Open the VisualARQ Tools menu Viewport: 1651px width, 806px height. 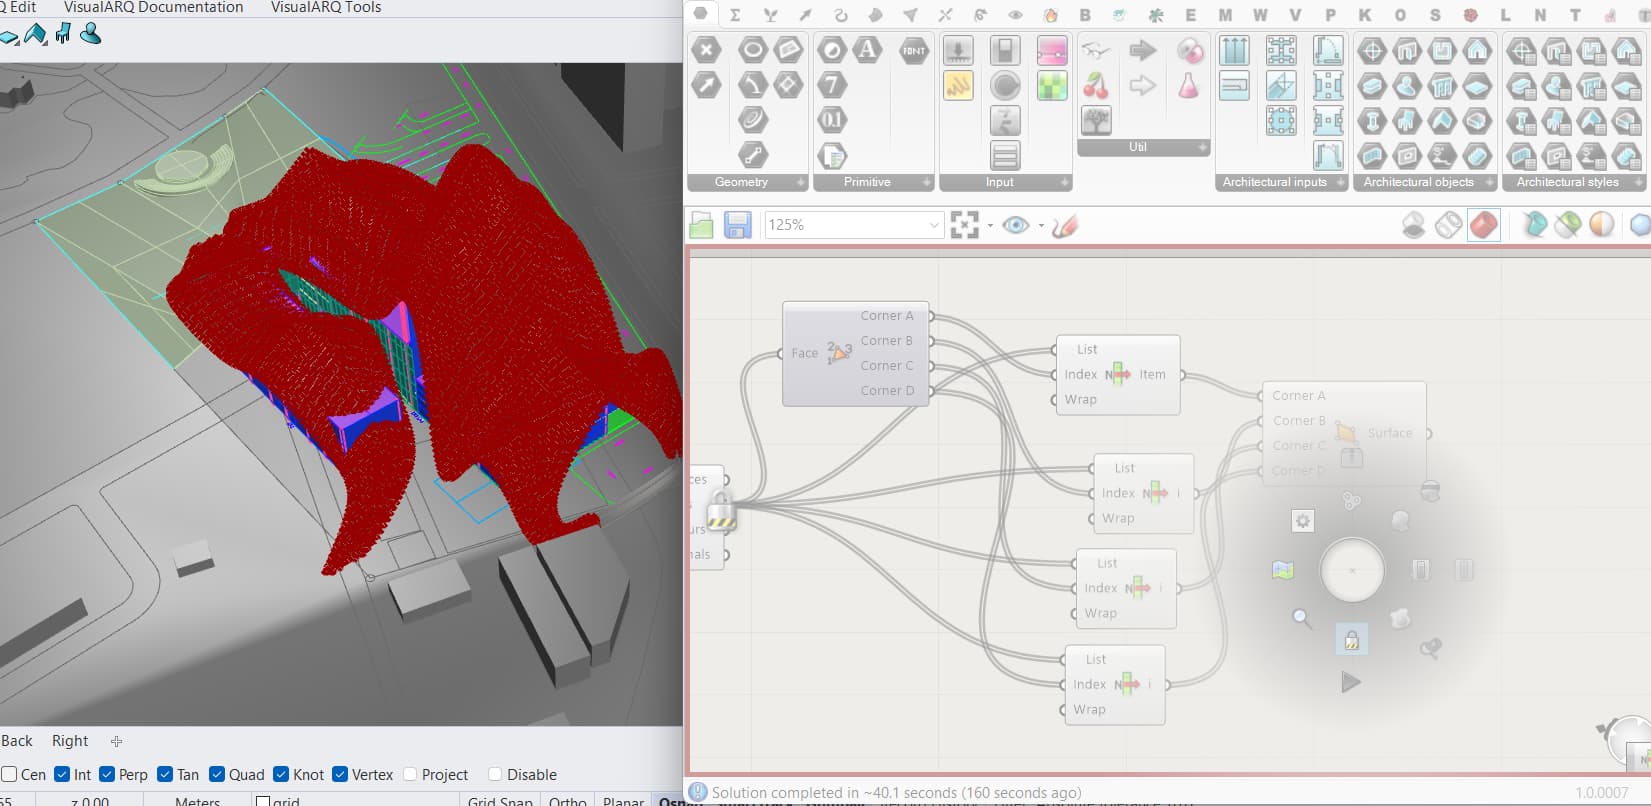326,7
